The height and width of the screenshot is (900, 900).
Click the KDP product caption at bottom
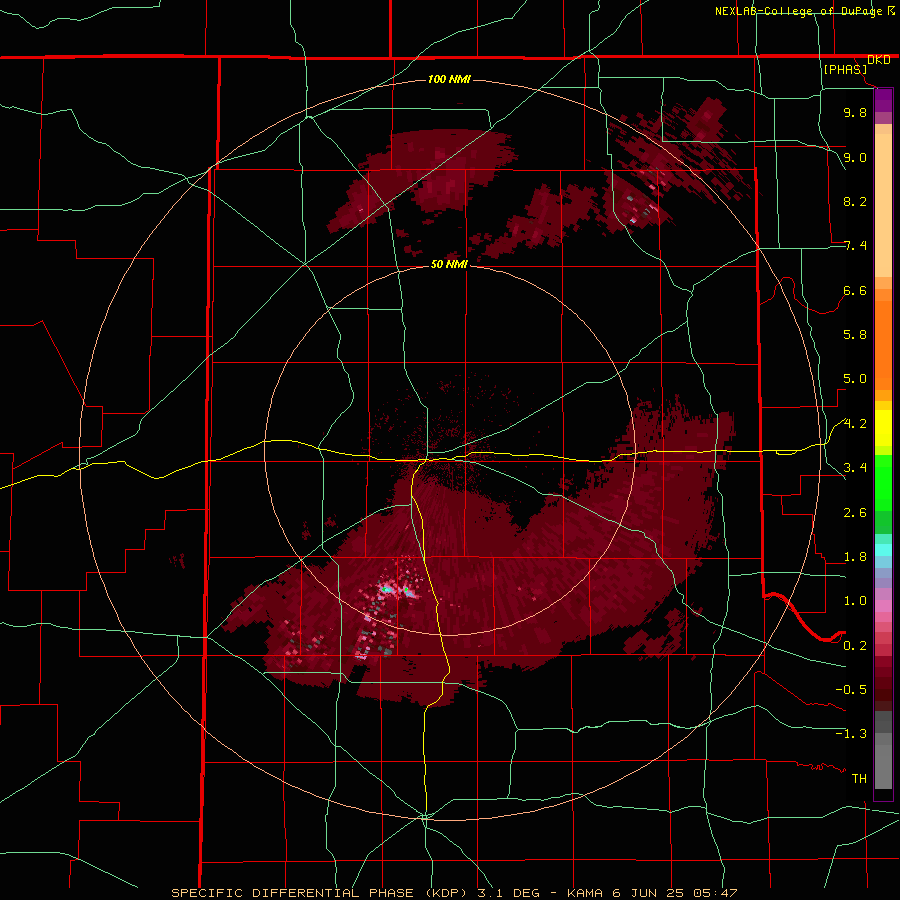[454, 893]
